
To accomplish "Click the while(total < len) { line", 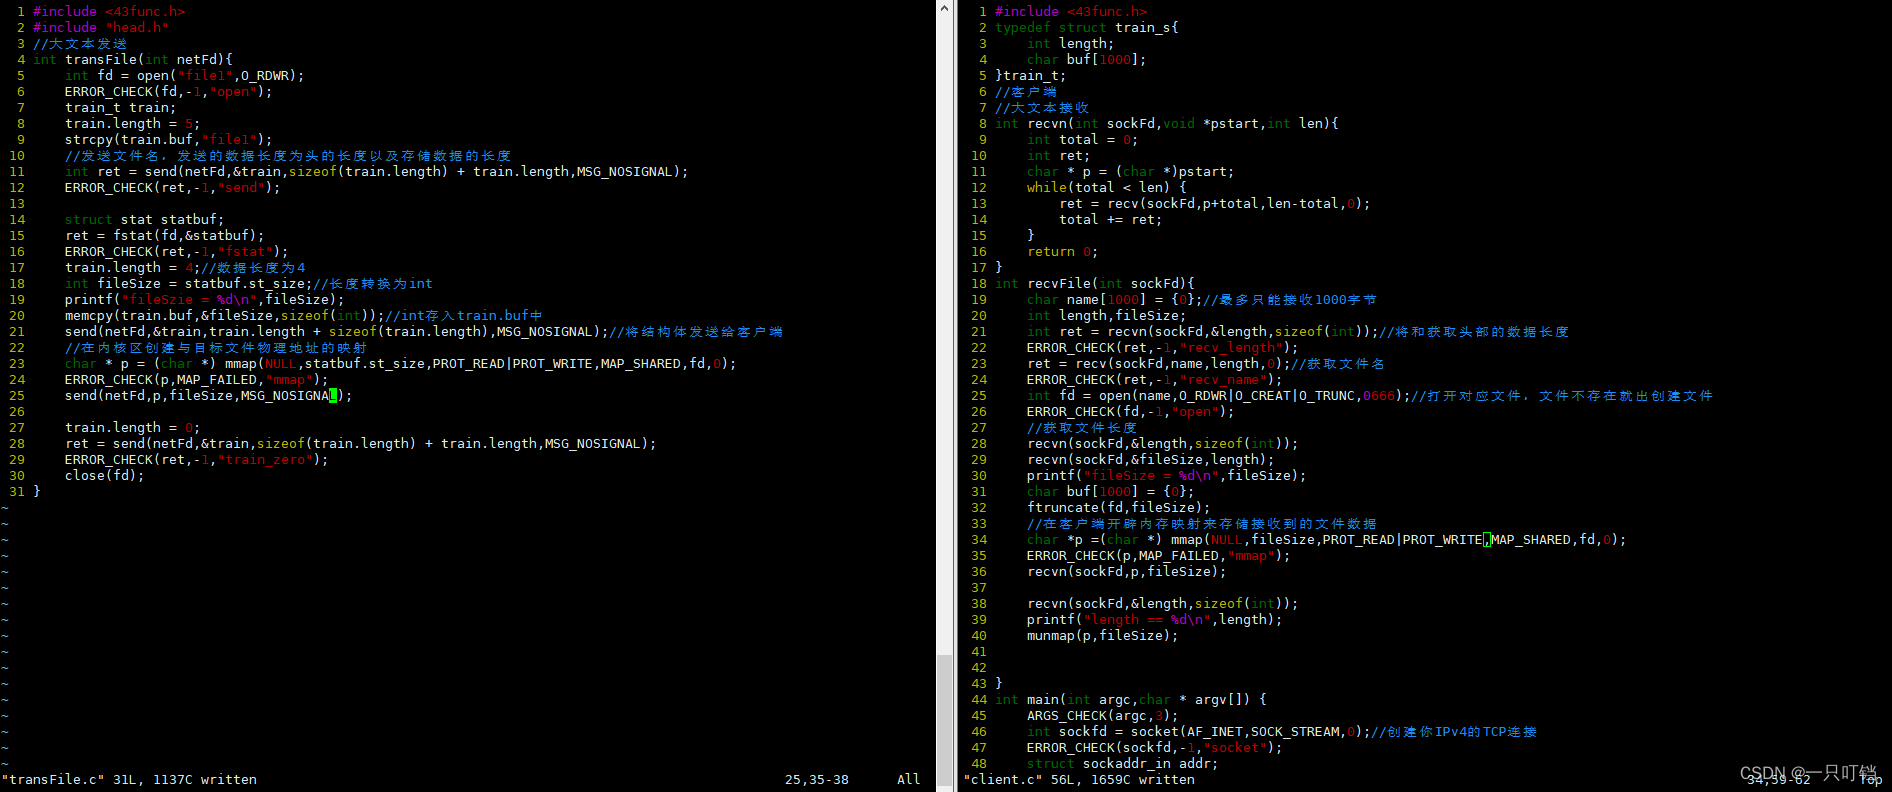I will pyautogui.click(x=1106, y=188).
